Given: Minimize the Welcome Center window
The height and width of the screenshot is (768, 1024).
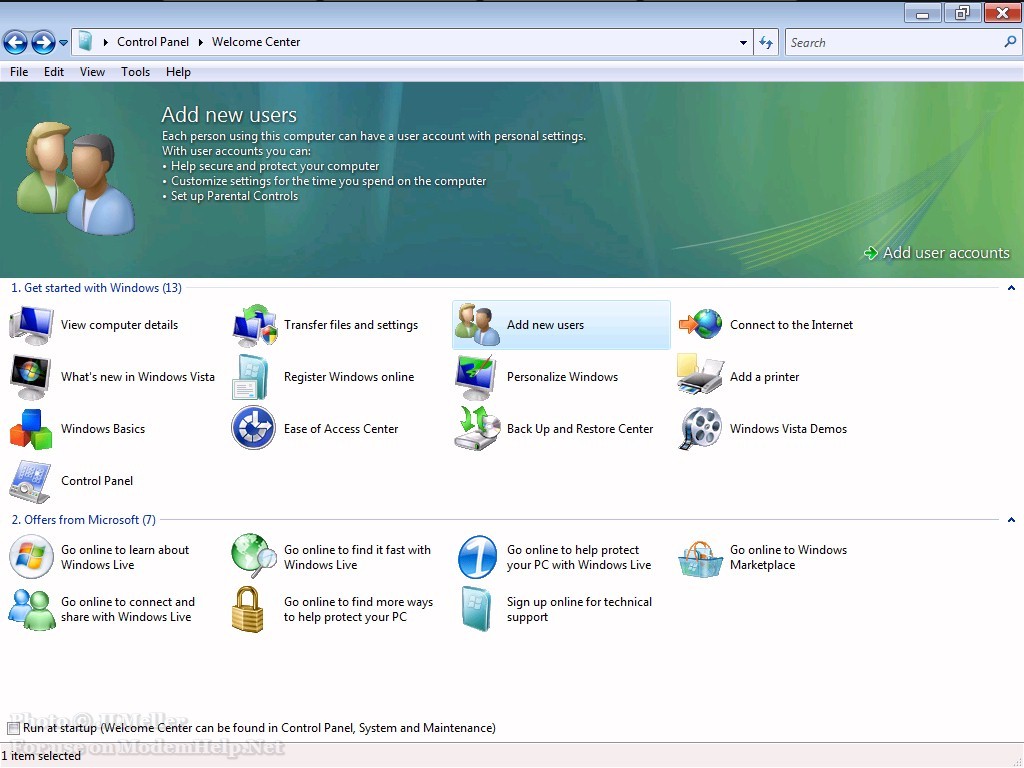Looking at the screenshot, I should click(923, 13).
